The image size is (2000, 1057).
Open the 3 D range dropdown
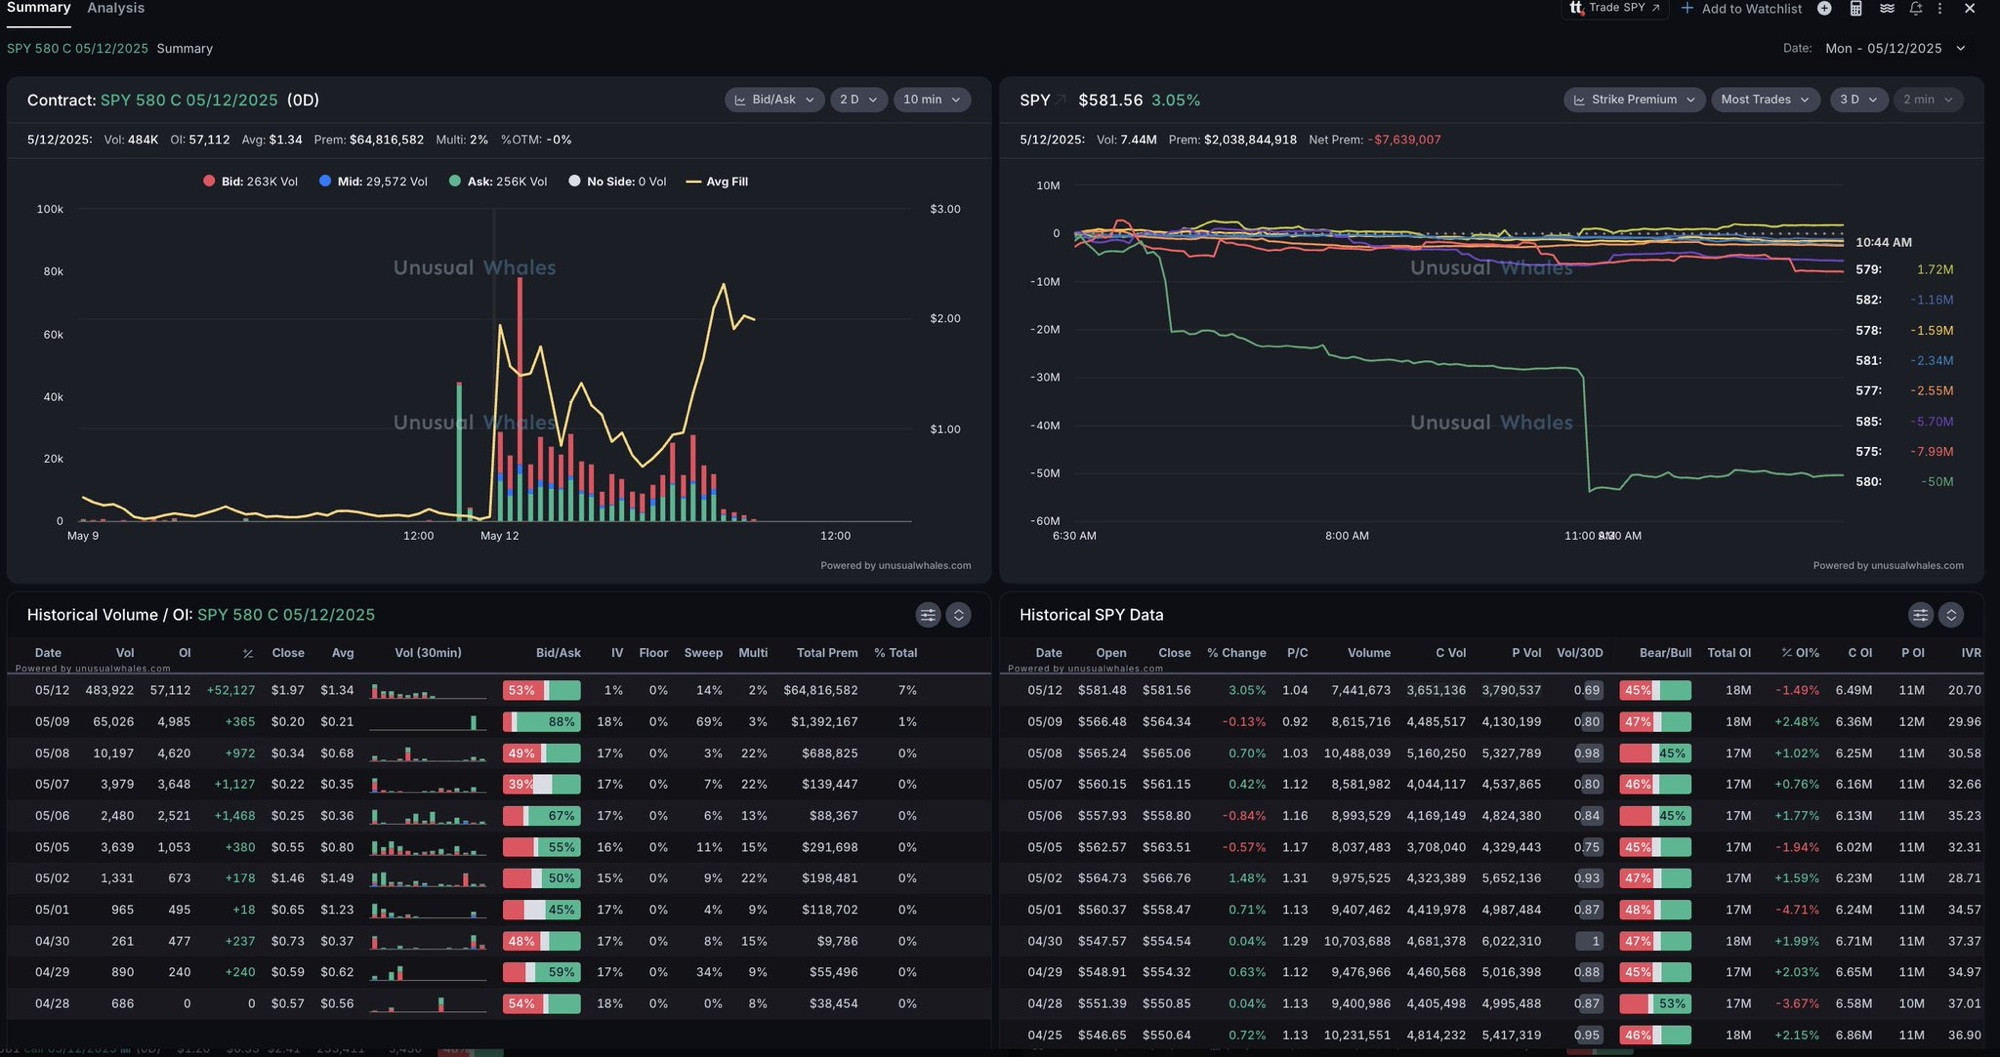[x=1859, y=100]
